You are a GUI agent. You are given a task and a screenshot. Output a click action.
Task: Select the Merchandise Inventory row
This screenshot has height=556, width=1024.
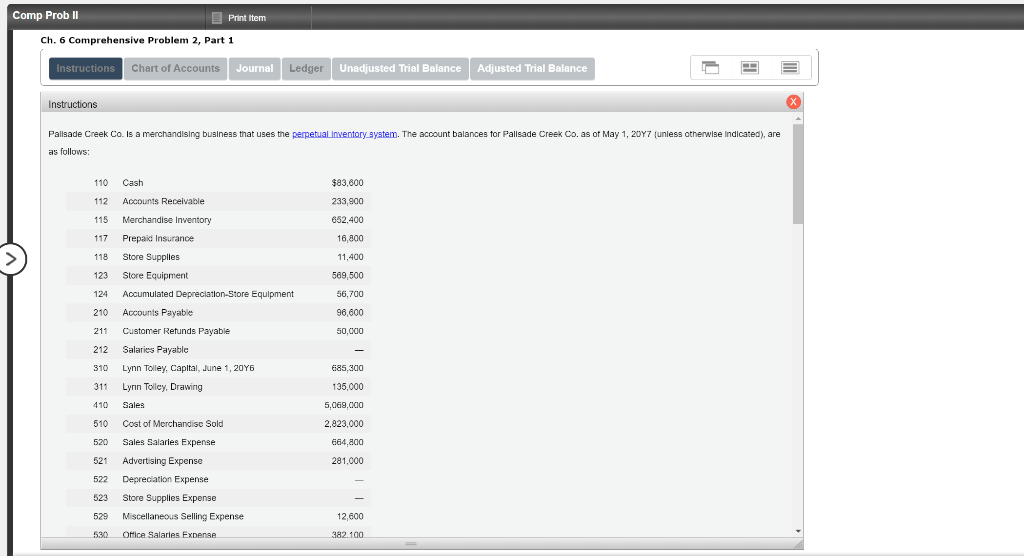(x=218, y=220)
